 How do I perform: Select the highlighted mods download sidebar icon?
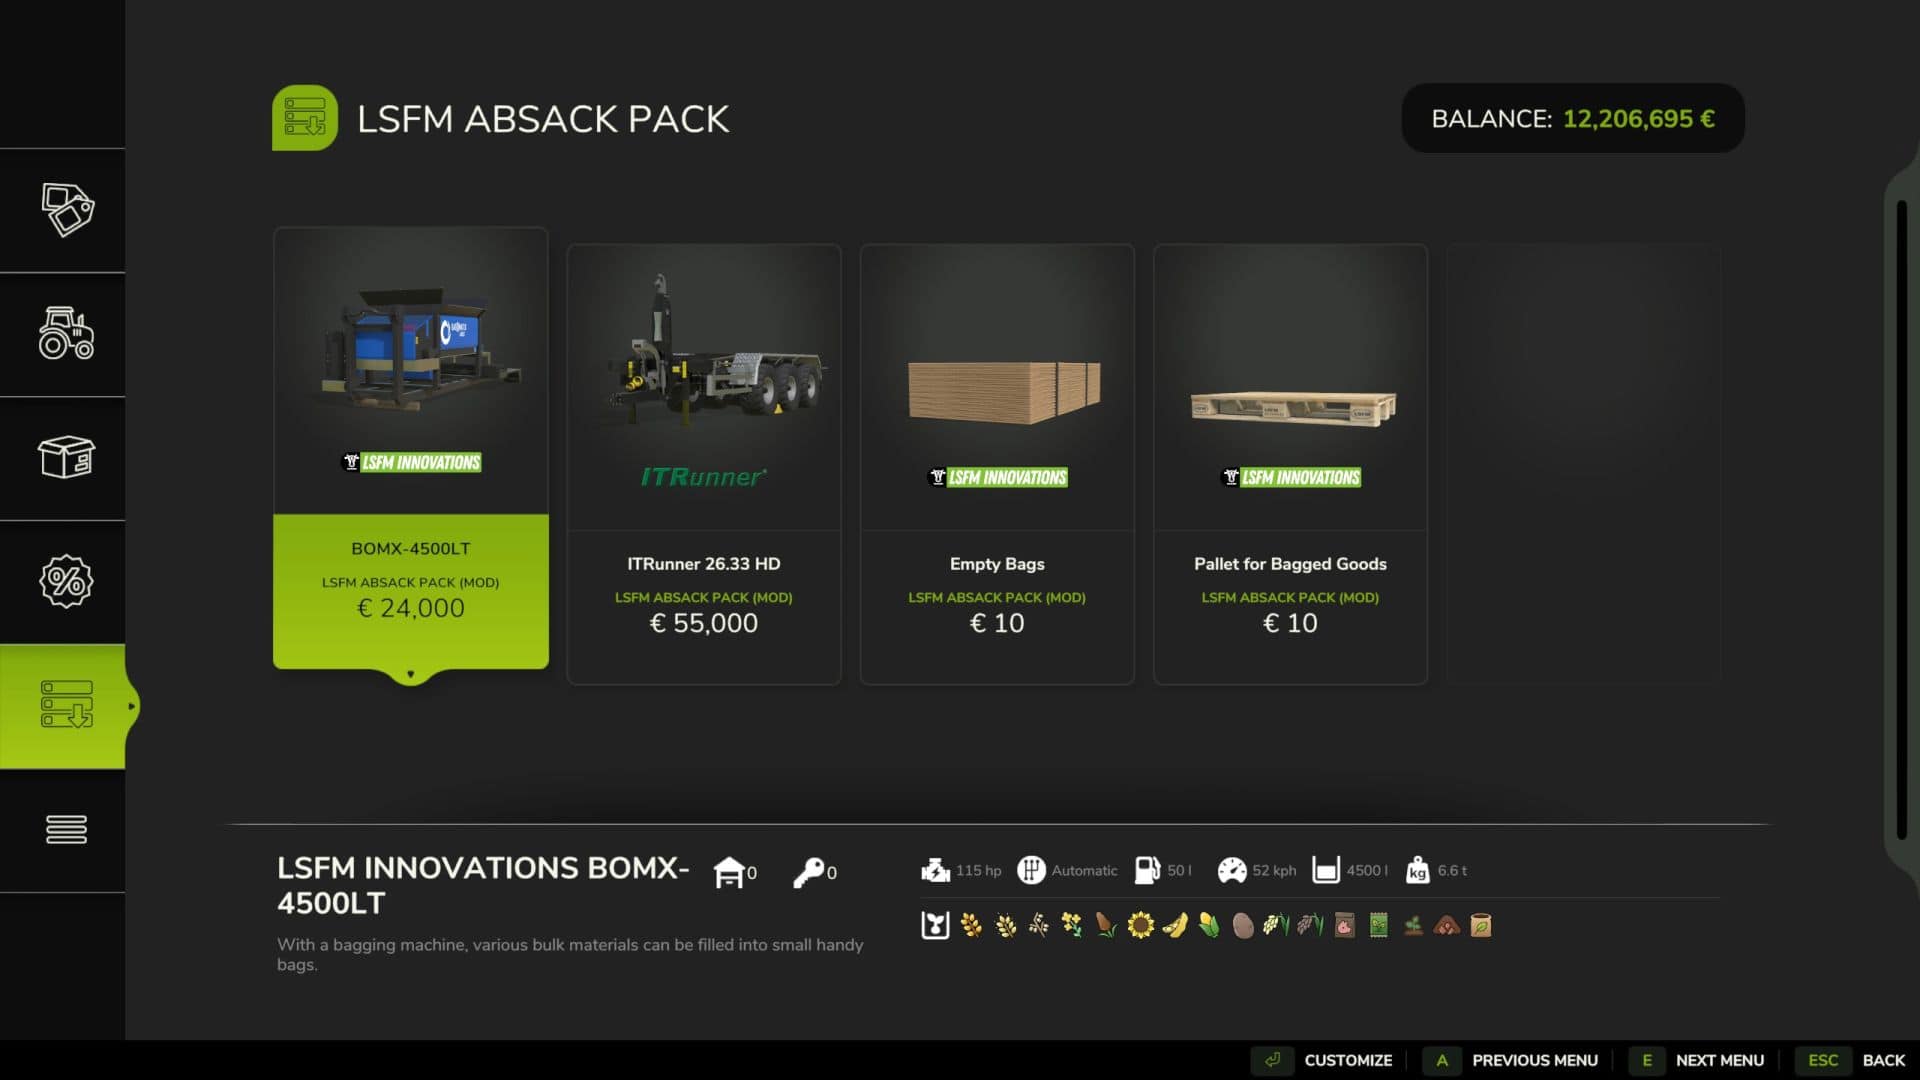67,705
